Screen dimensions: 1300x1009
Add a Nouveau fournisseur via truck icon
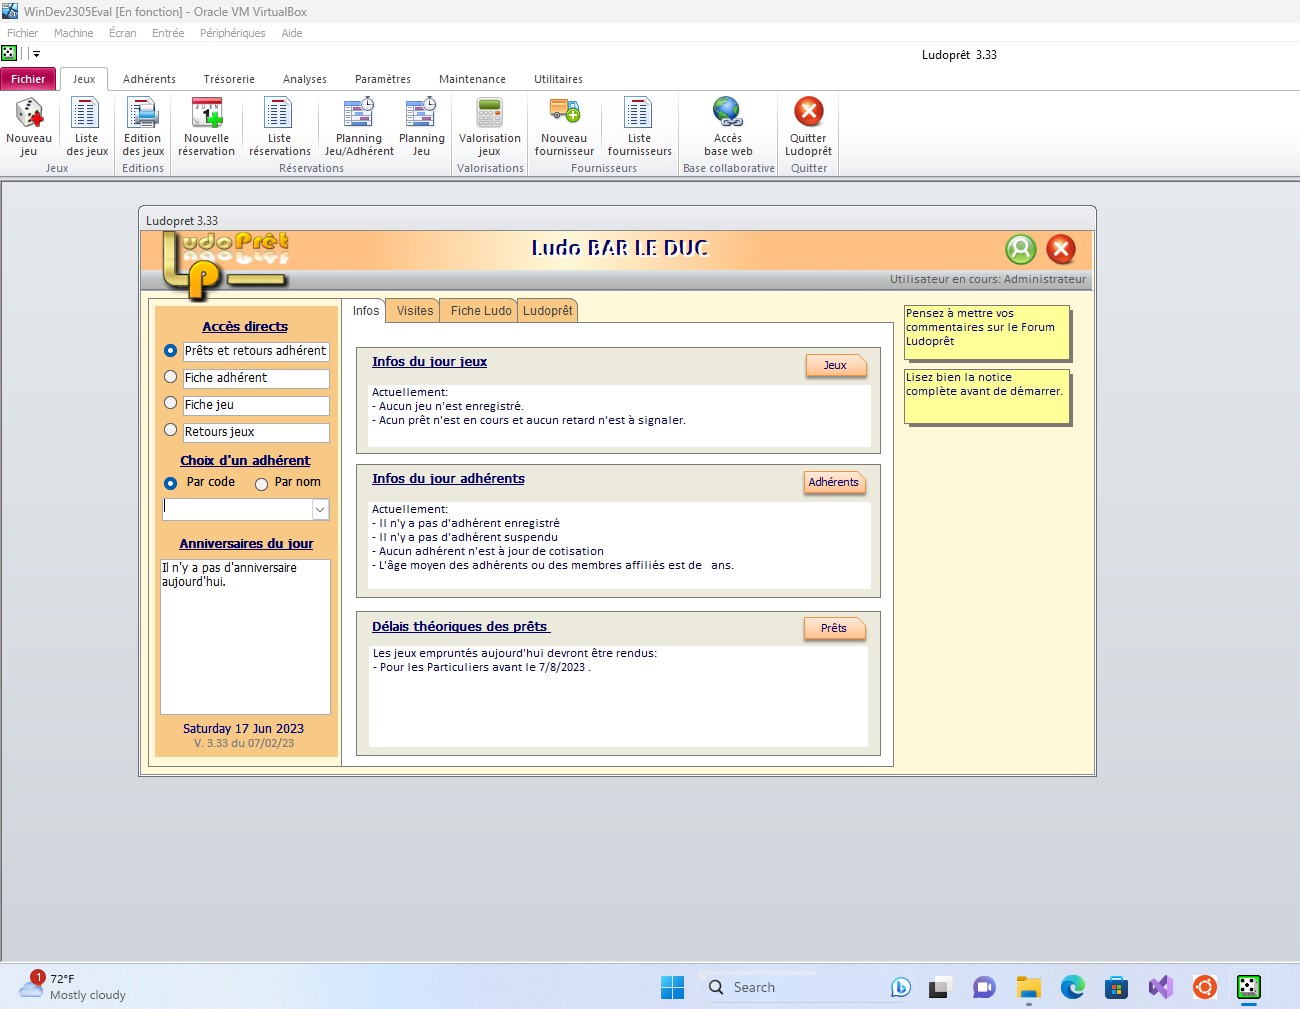tap(564, 113)
